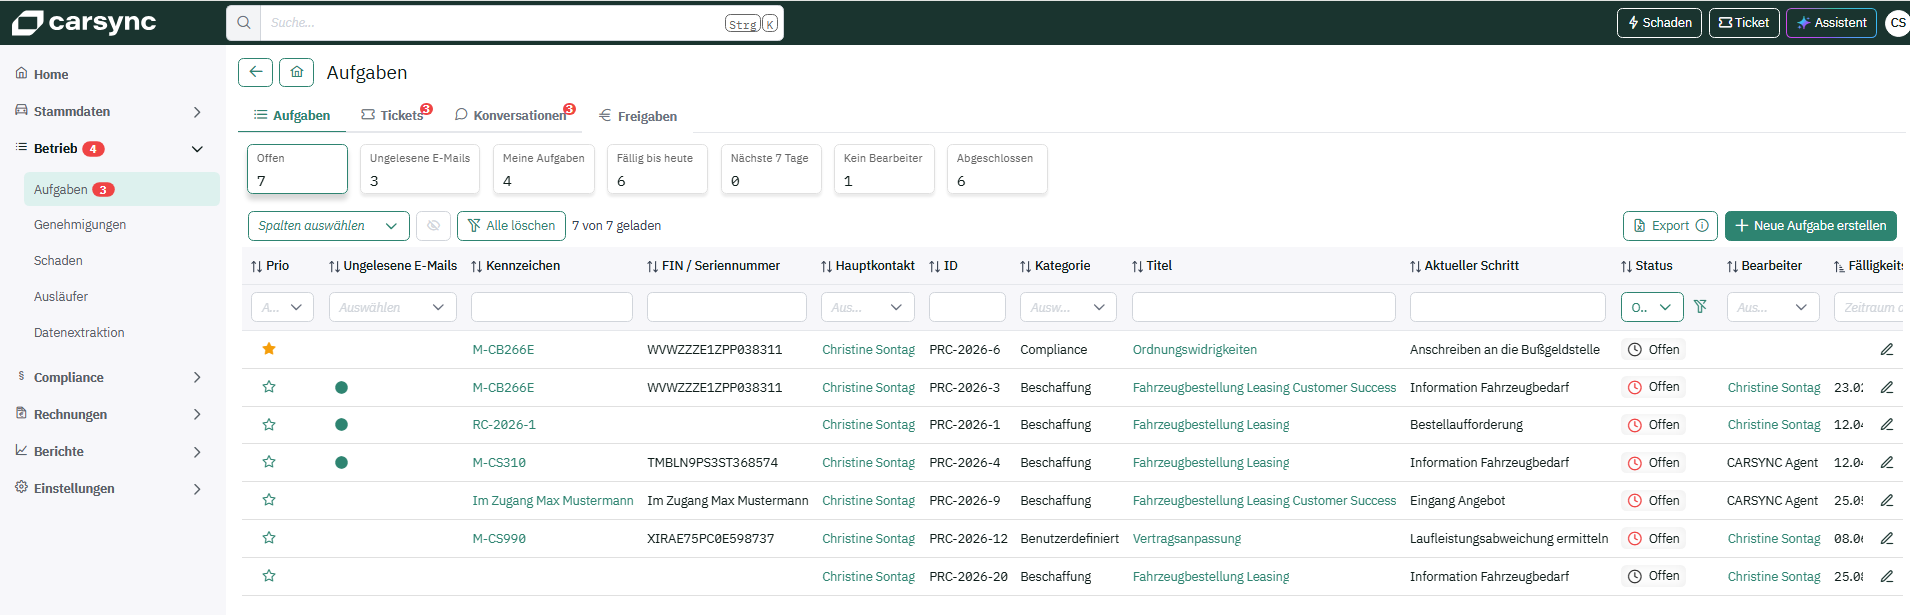Open Bearbeiter filter dropdown

(x=1773, y=307)
